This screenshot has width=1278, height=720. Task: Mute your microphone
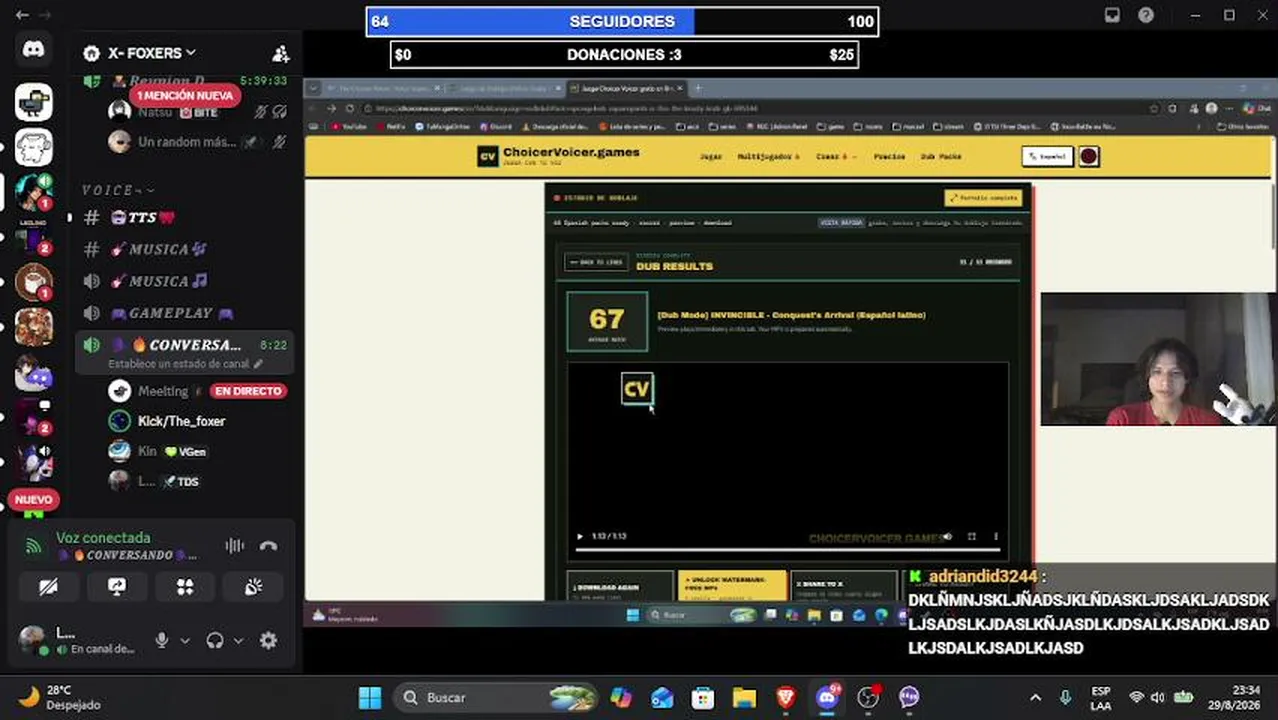(x=161, y=640)
